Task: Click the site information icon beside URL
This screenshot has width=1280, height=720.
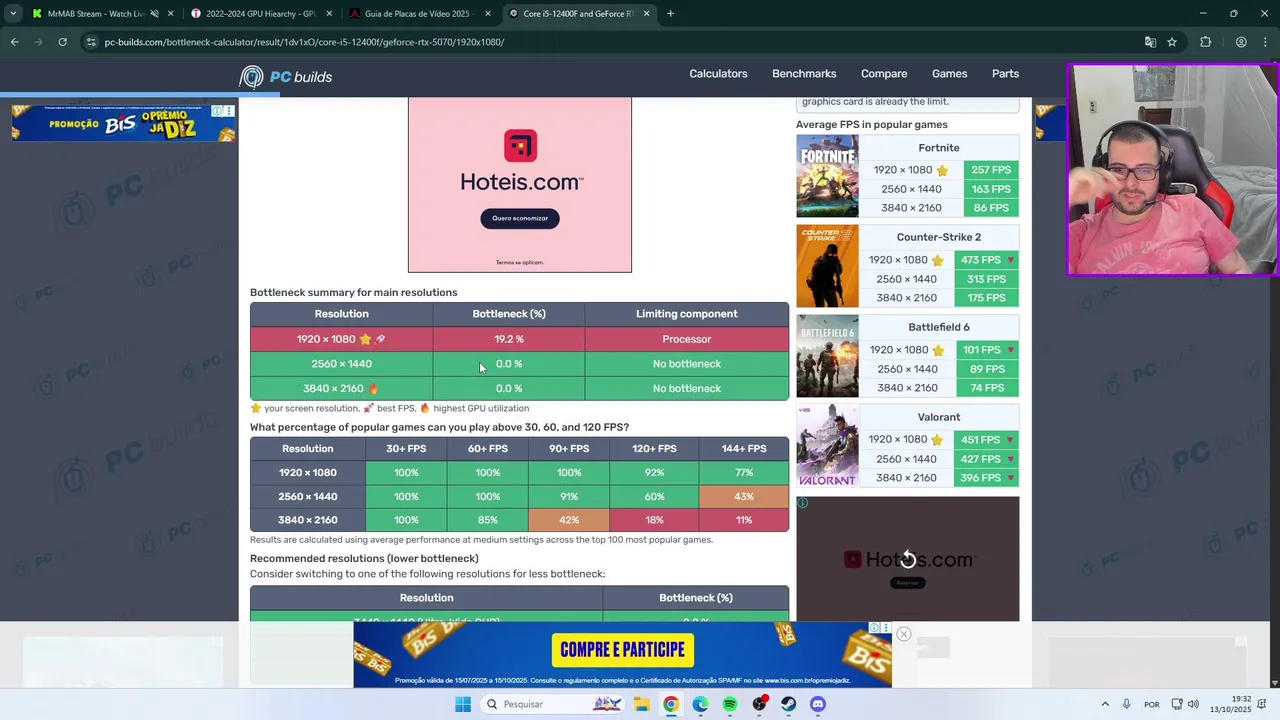Action: 91,42
